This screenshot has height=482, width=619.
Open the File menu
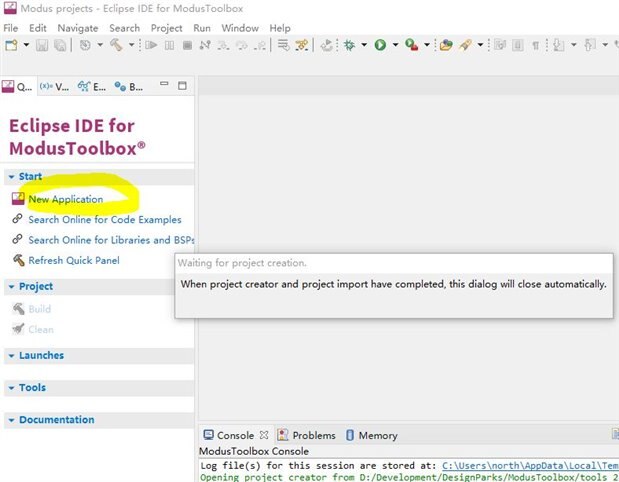click(x=11, y=28)
